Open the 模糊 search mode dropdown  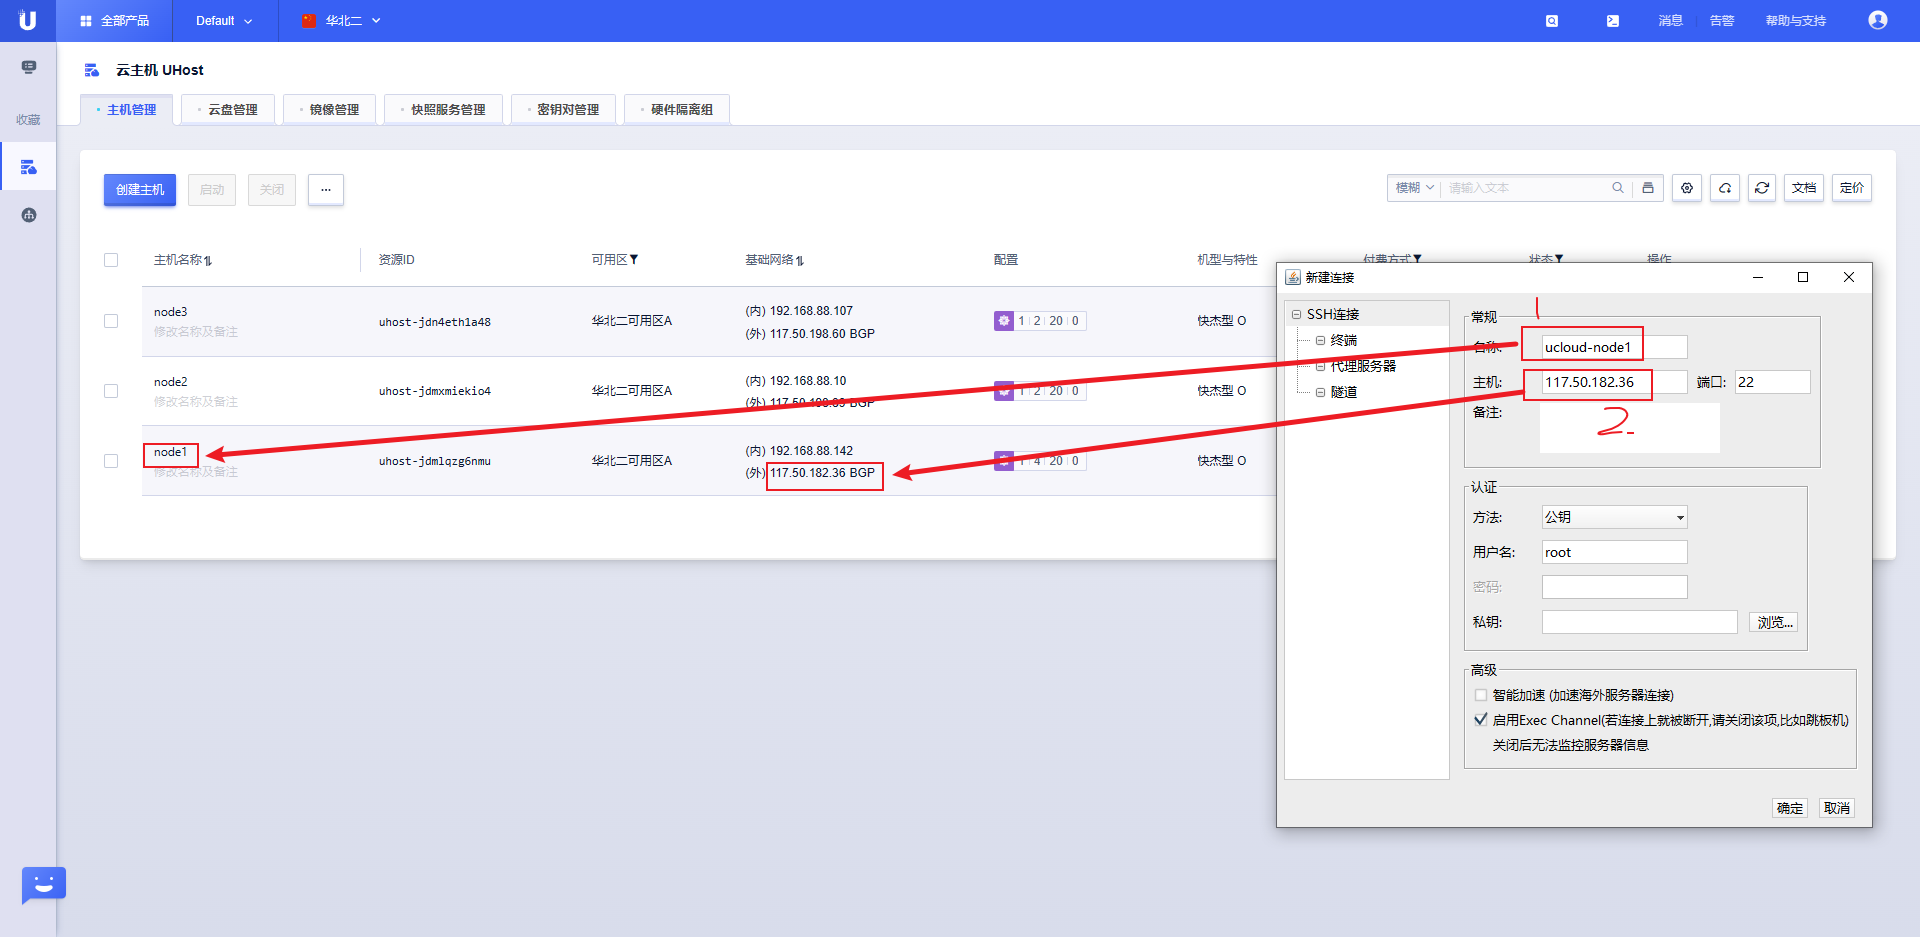tap(1414, 188)
